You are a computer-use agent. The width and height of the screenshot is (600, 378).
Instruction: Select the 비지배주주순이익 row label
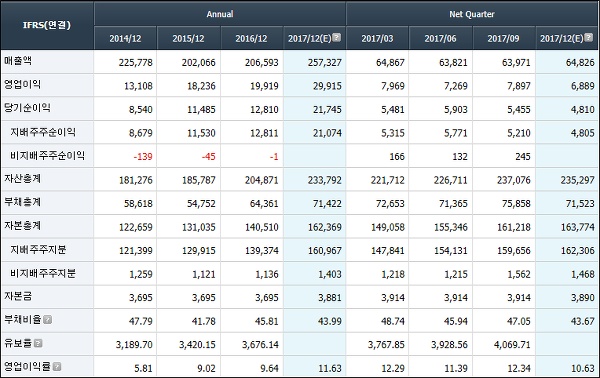point(47,155)
